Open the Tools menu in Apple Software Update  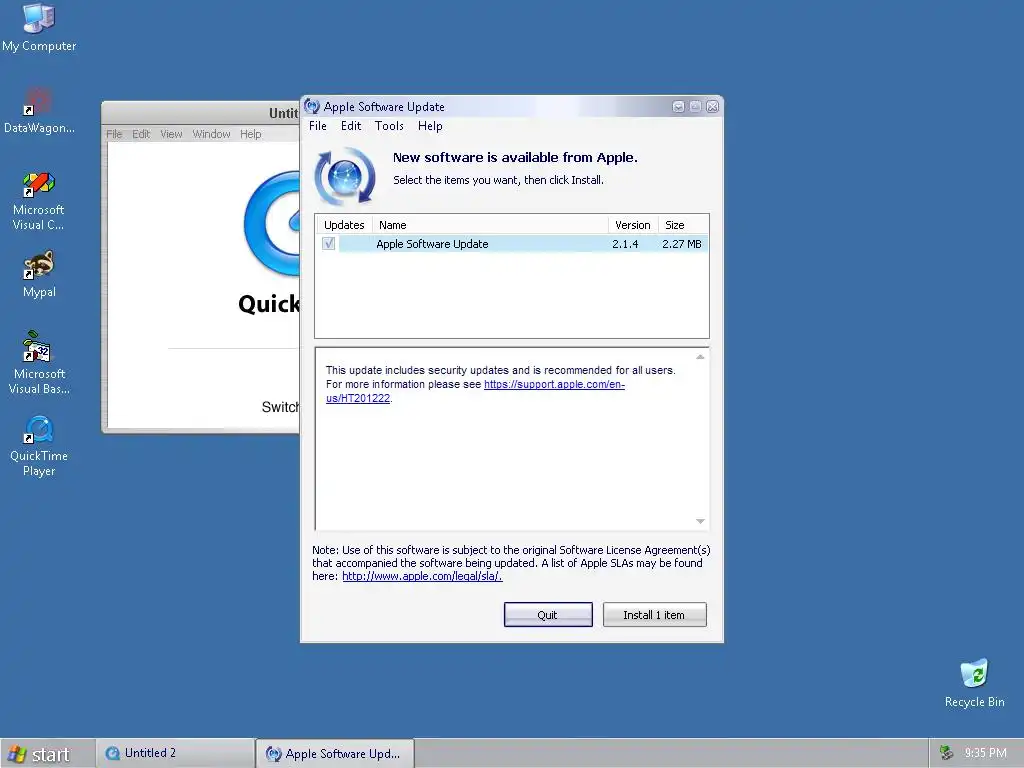(x=389, y=126)
